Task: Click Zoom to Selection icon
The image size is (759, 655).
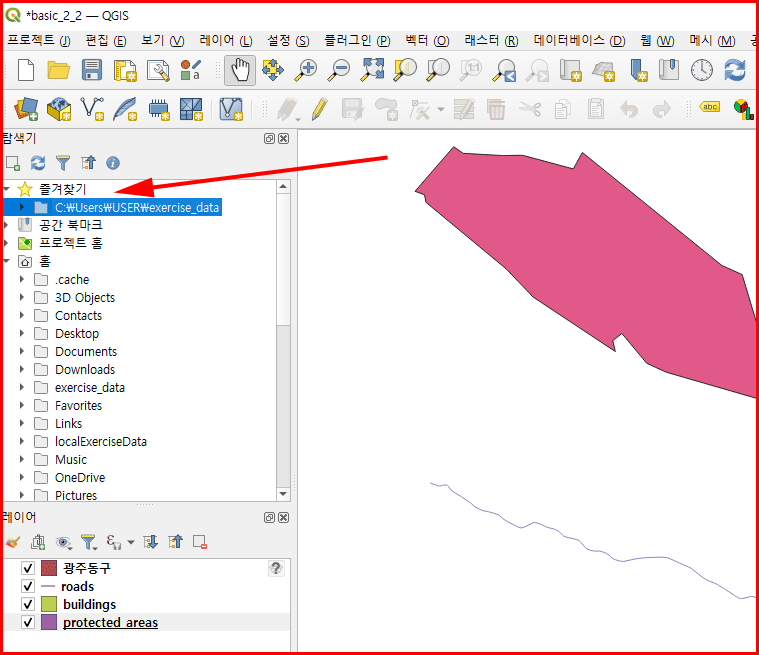Action: point(405,70)
